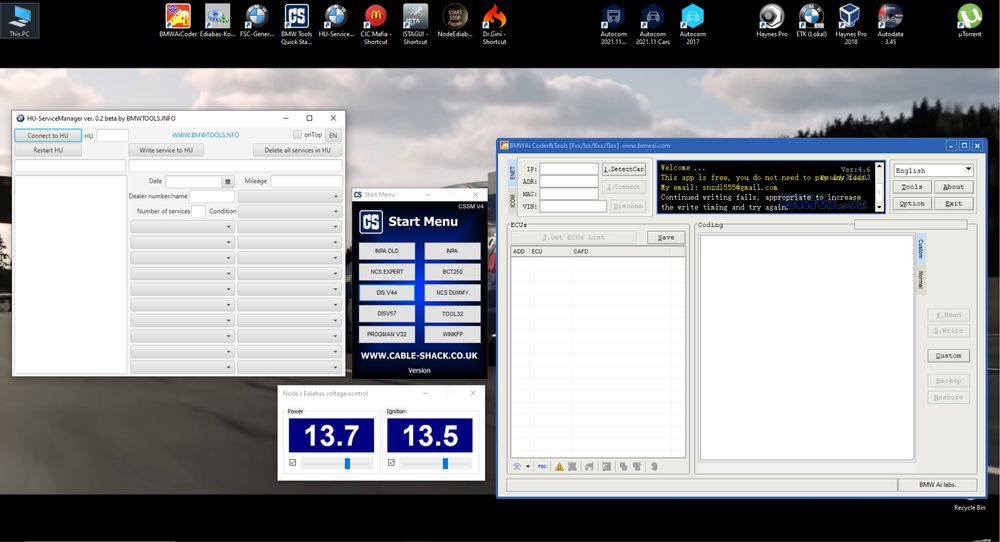This screenshot has width=1000, height=542.
Task: Click the VIN input field
Action: pos(573,206)
